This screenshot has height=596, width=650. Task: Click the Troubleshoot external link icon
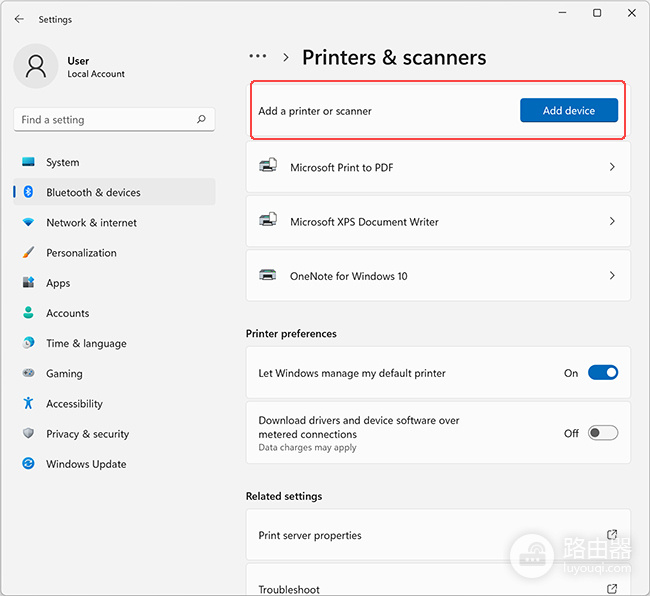pos(612,589)
